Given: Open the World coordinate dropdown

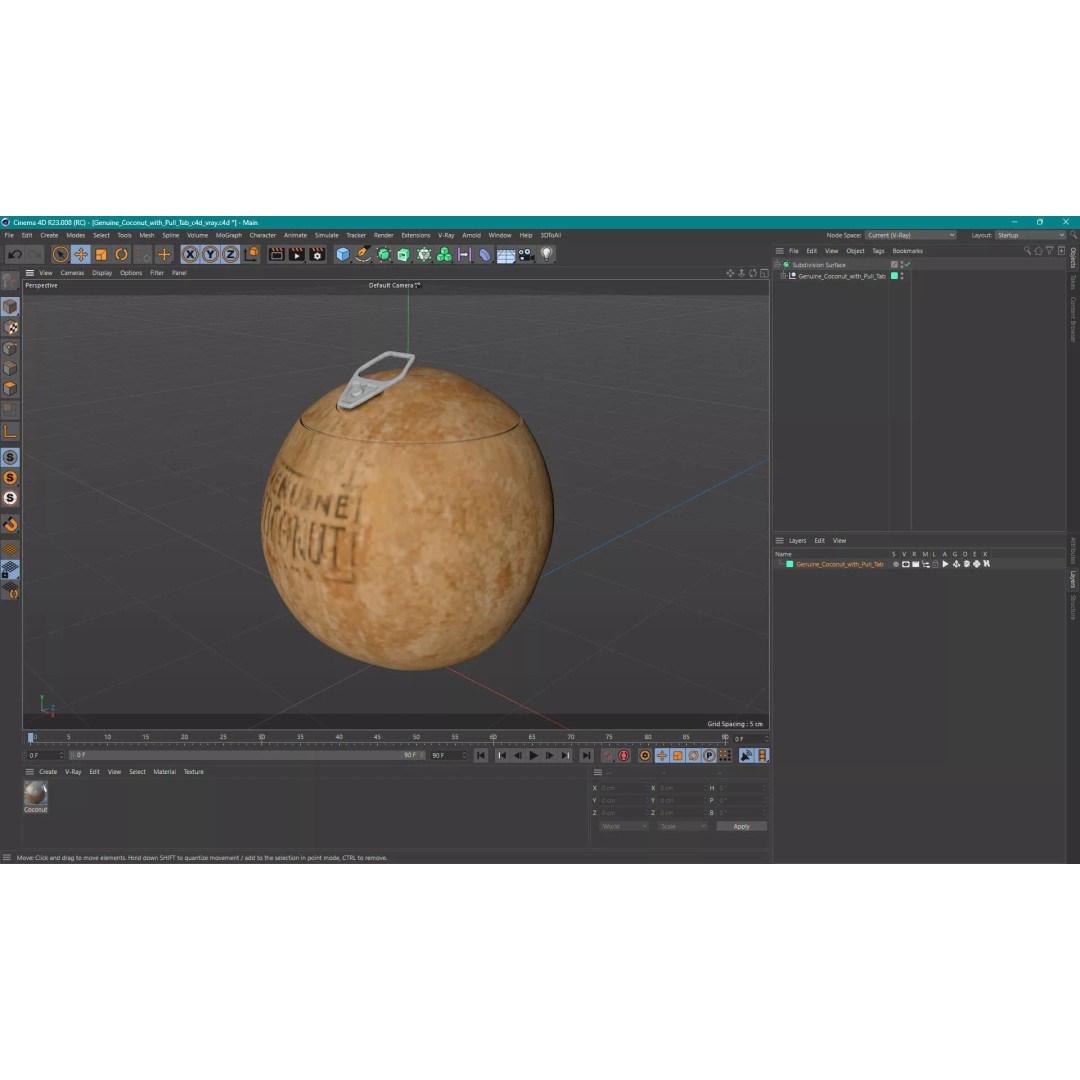Looking at the screenshot, I should (x=623, y=827).
